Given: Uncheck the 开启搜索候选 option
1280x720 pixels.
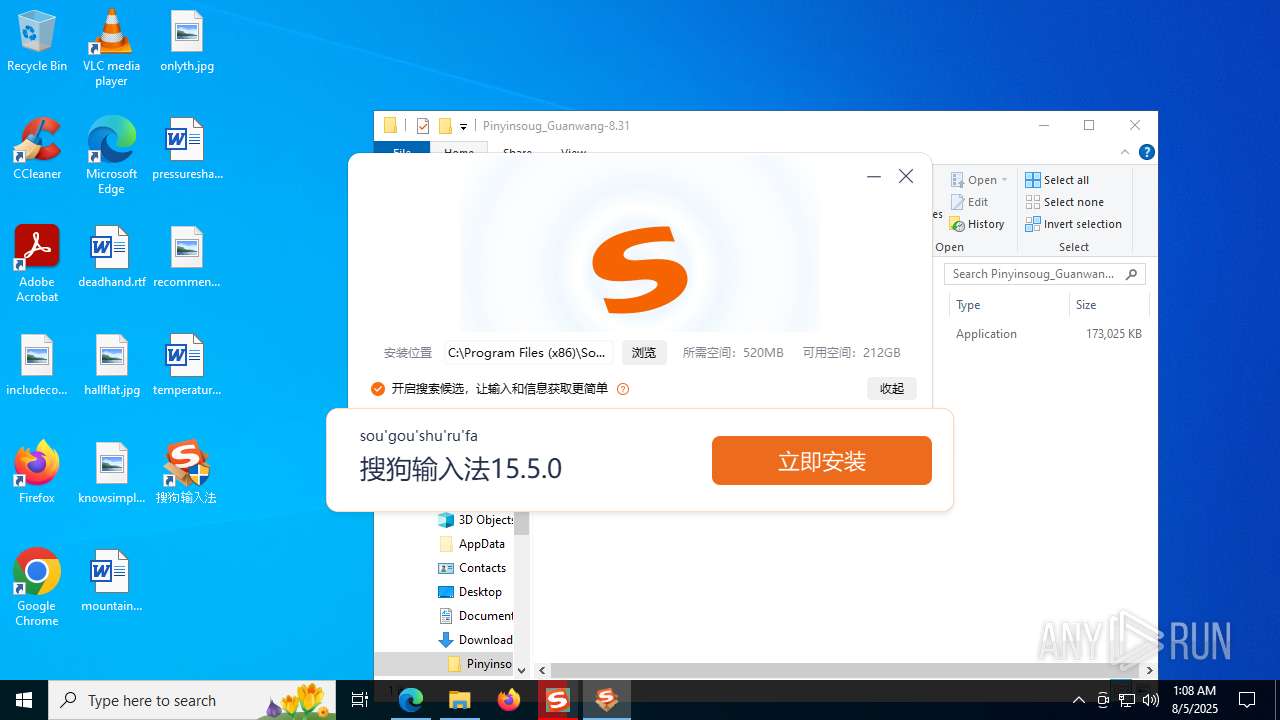Looking at the screenshot, I should 378,389.
